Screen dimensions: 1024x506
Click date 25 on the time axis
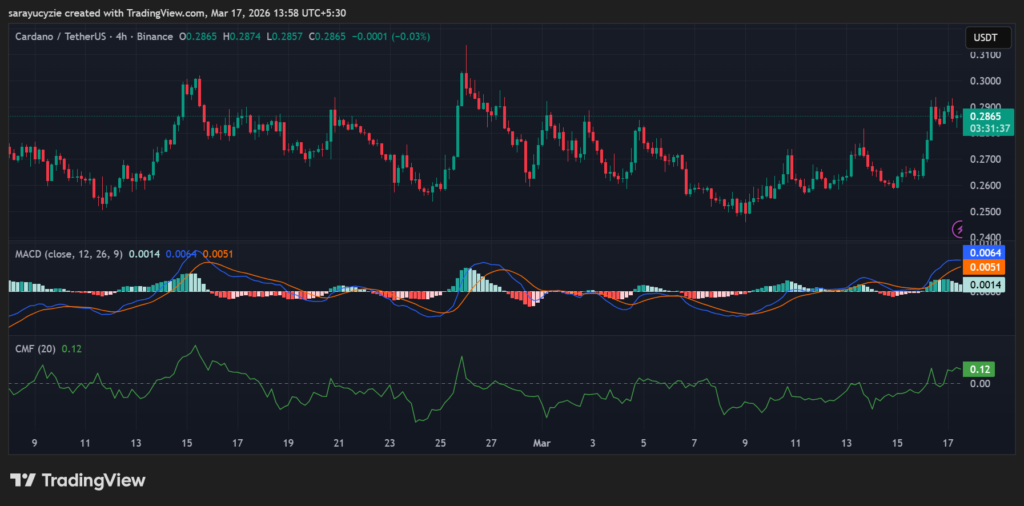click(x=441, y=441)
